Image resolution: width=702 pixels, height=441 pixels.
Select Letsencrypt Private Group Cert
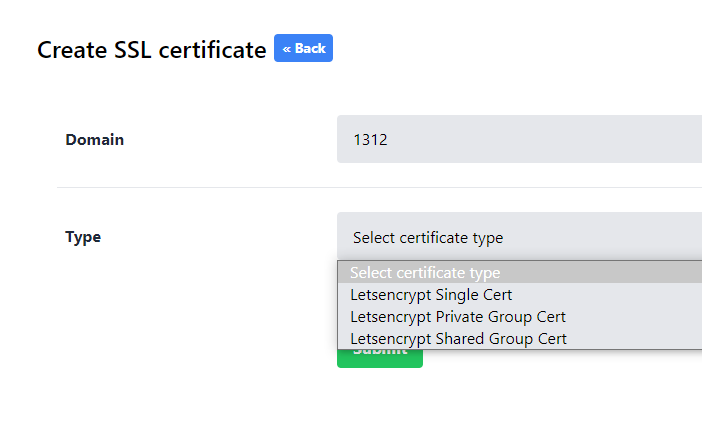458,317
